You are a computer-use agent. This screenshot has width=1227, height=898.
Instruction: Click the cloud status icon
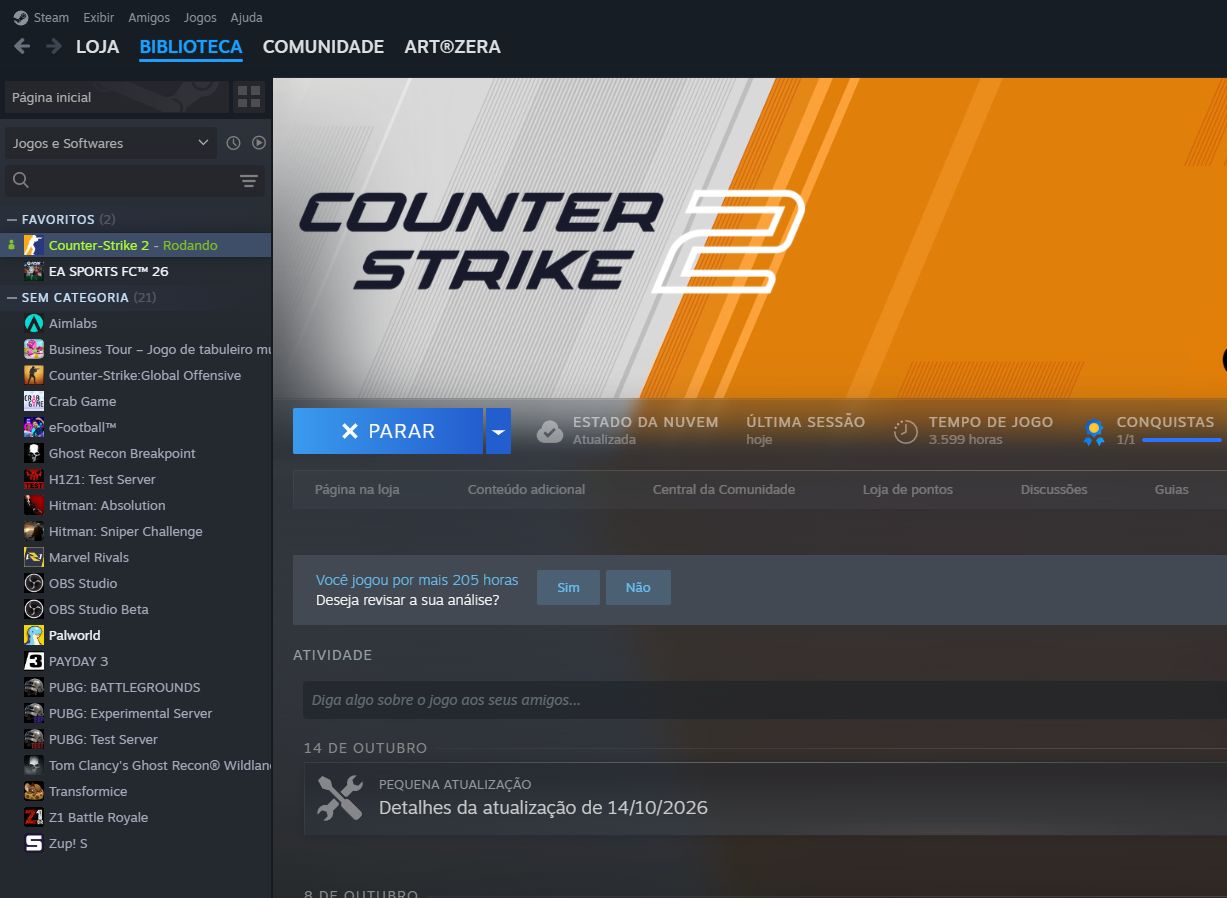tap(550, 431)
